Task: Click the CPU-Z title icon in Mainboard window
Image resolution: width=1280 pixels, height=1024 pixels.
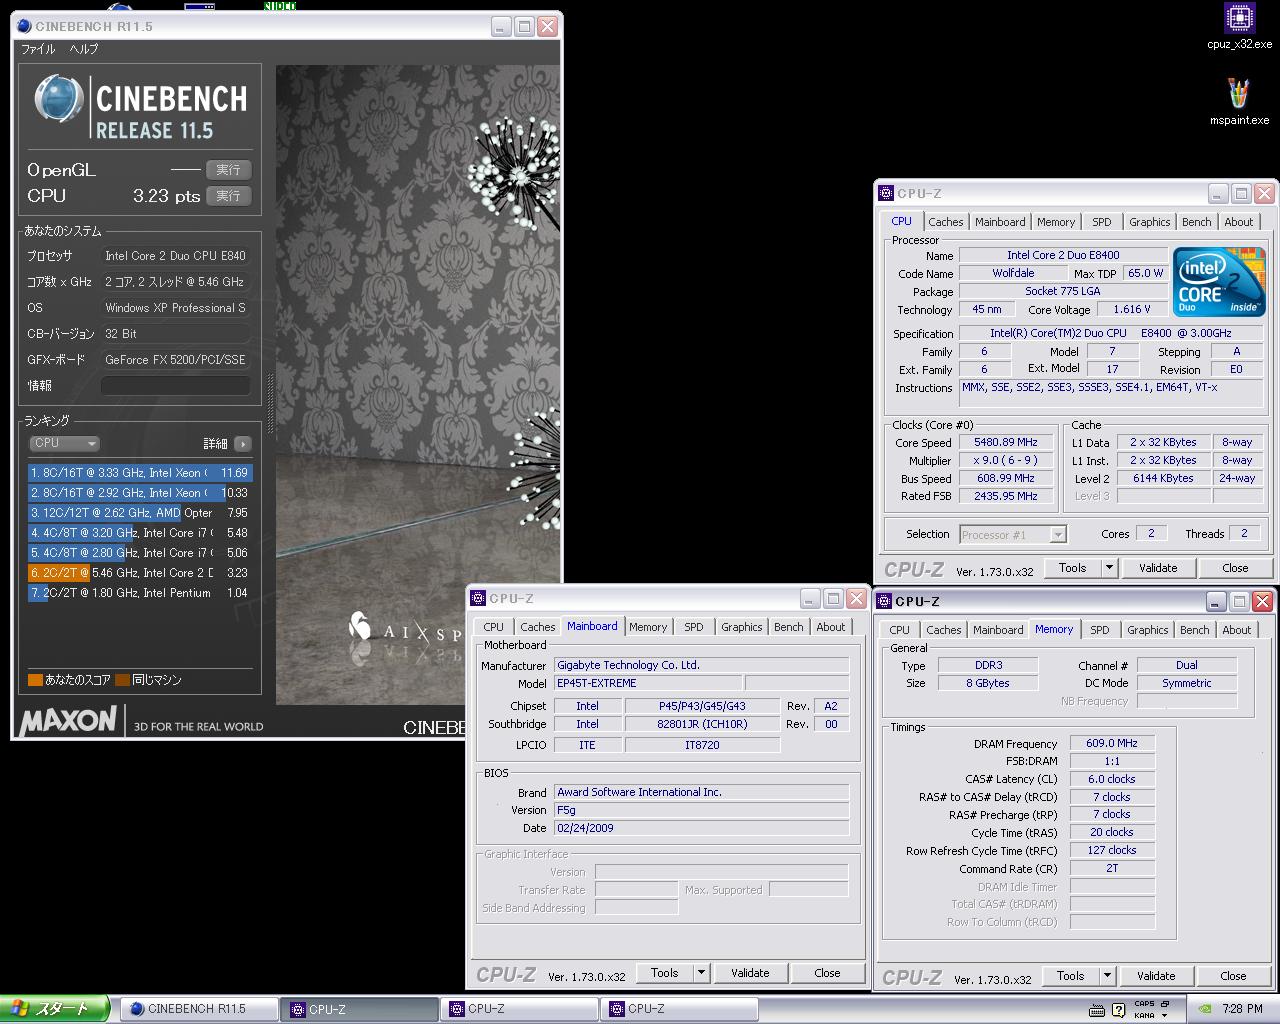Action: (x=477, y=599)
